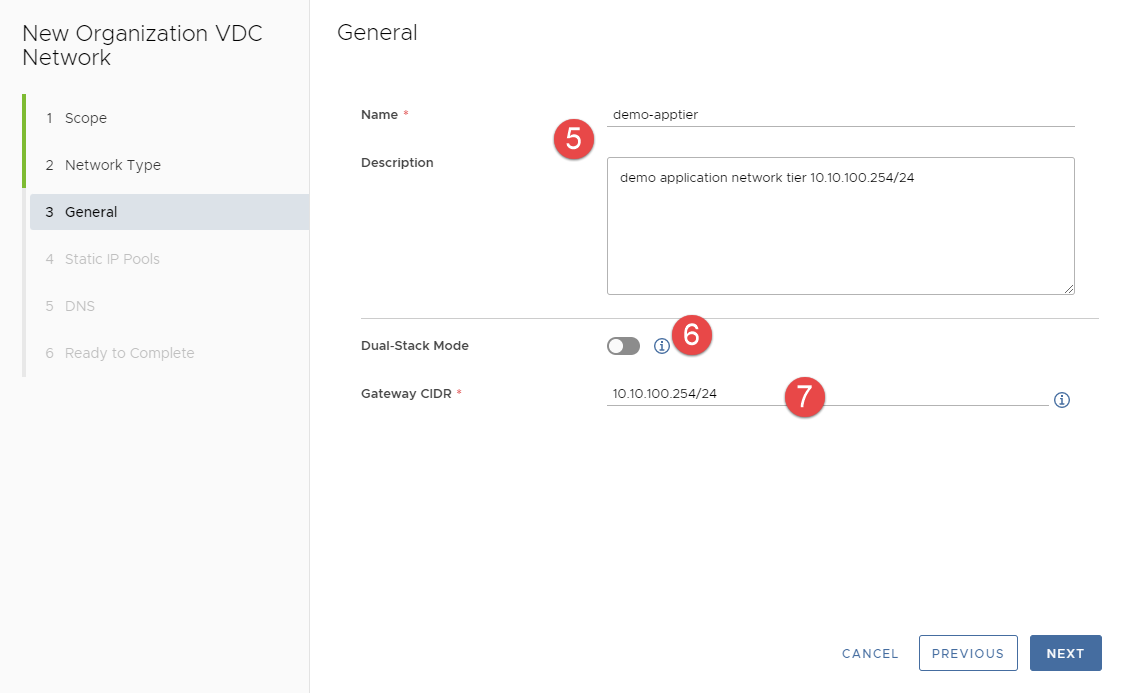1146x693 pixels.
Task: Proceed with the Next button
Action: coord(1065,653)
